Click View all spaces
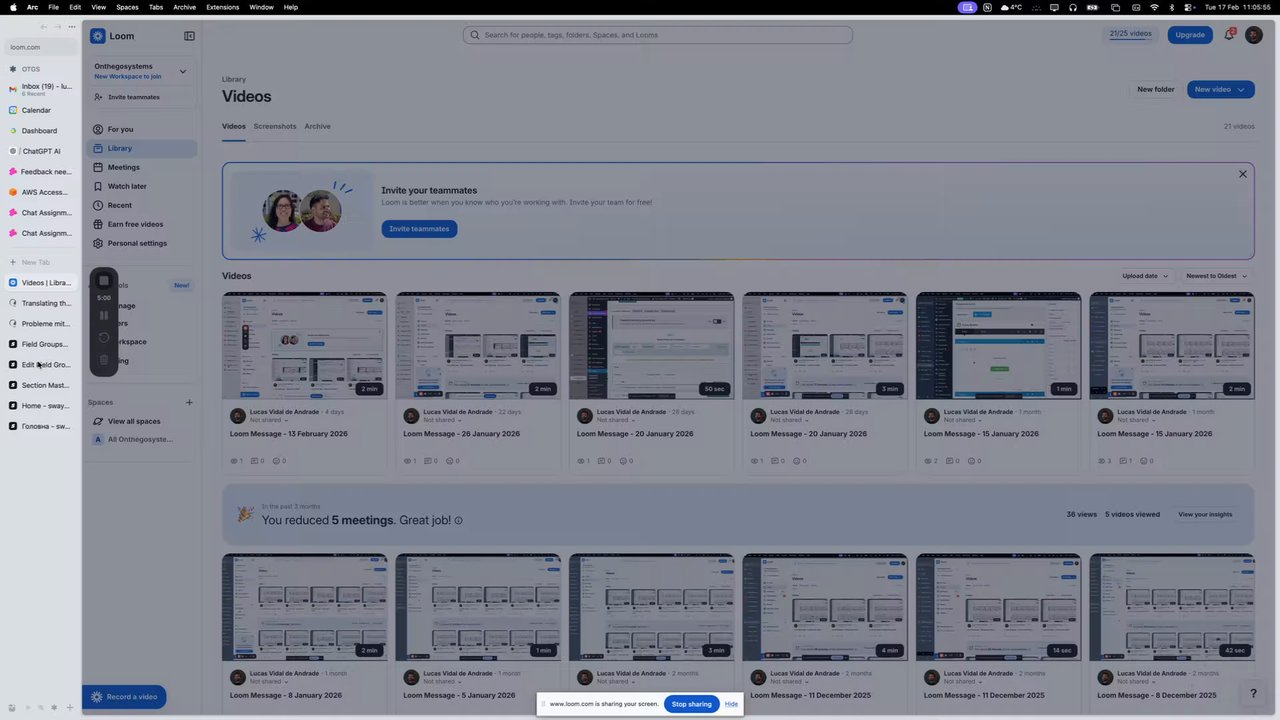Image resolution: width=1280 pixels, height=720 pixels. click(134, 421)
